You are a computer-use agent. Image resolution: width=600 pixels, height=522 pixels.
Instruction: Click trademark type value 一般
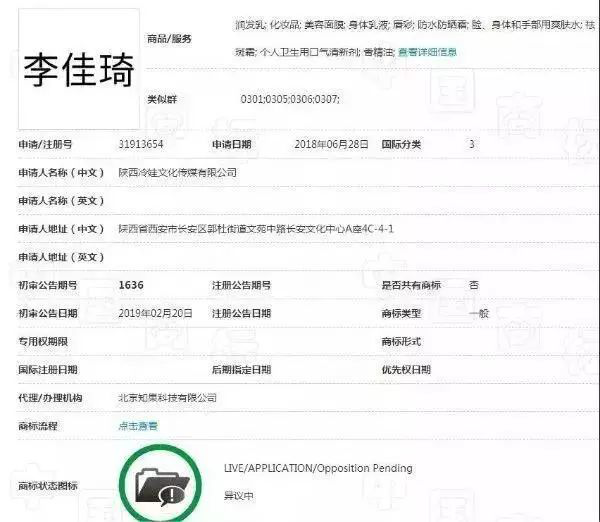tap(479, 313)
